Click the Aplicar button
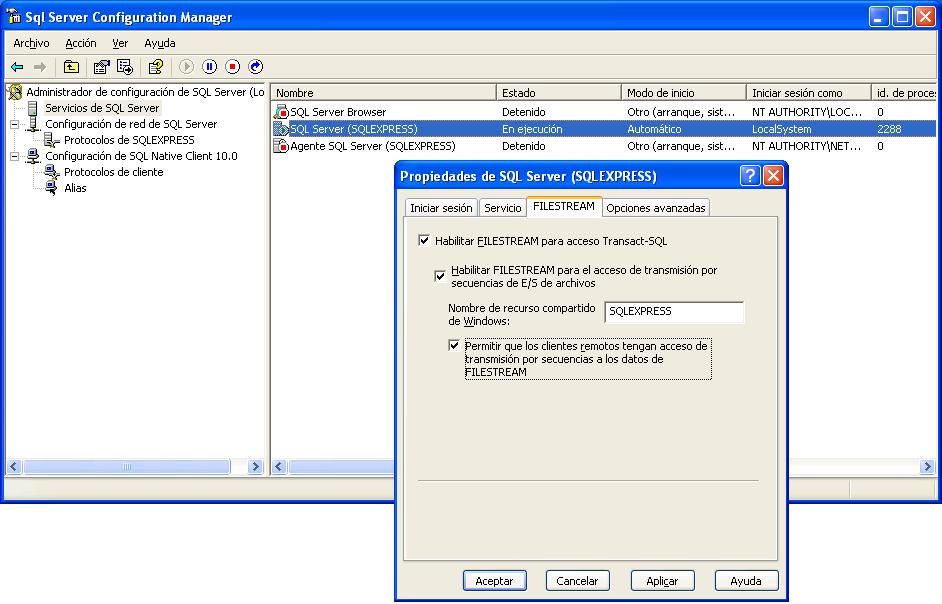This screenshot has height=604, width=942. tap(662, 581)
